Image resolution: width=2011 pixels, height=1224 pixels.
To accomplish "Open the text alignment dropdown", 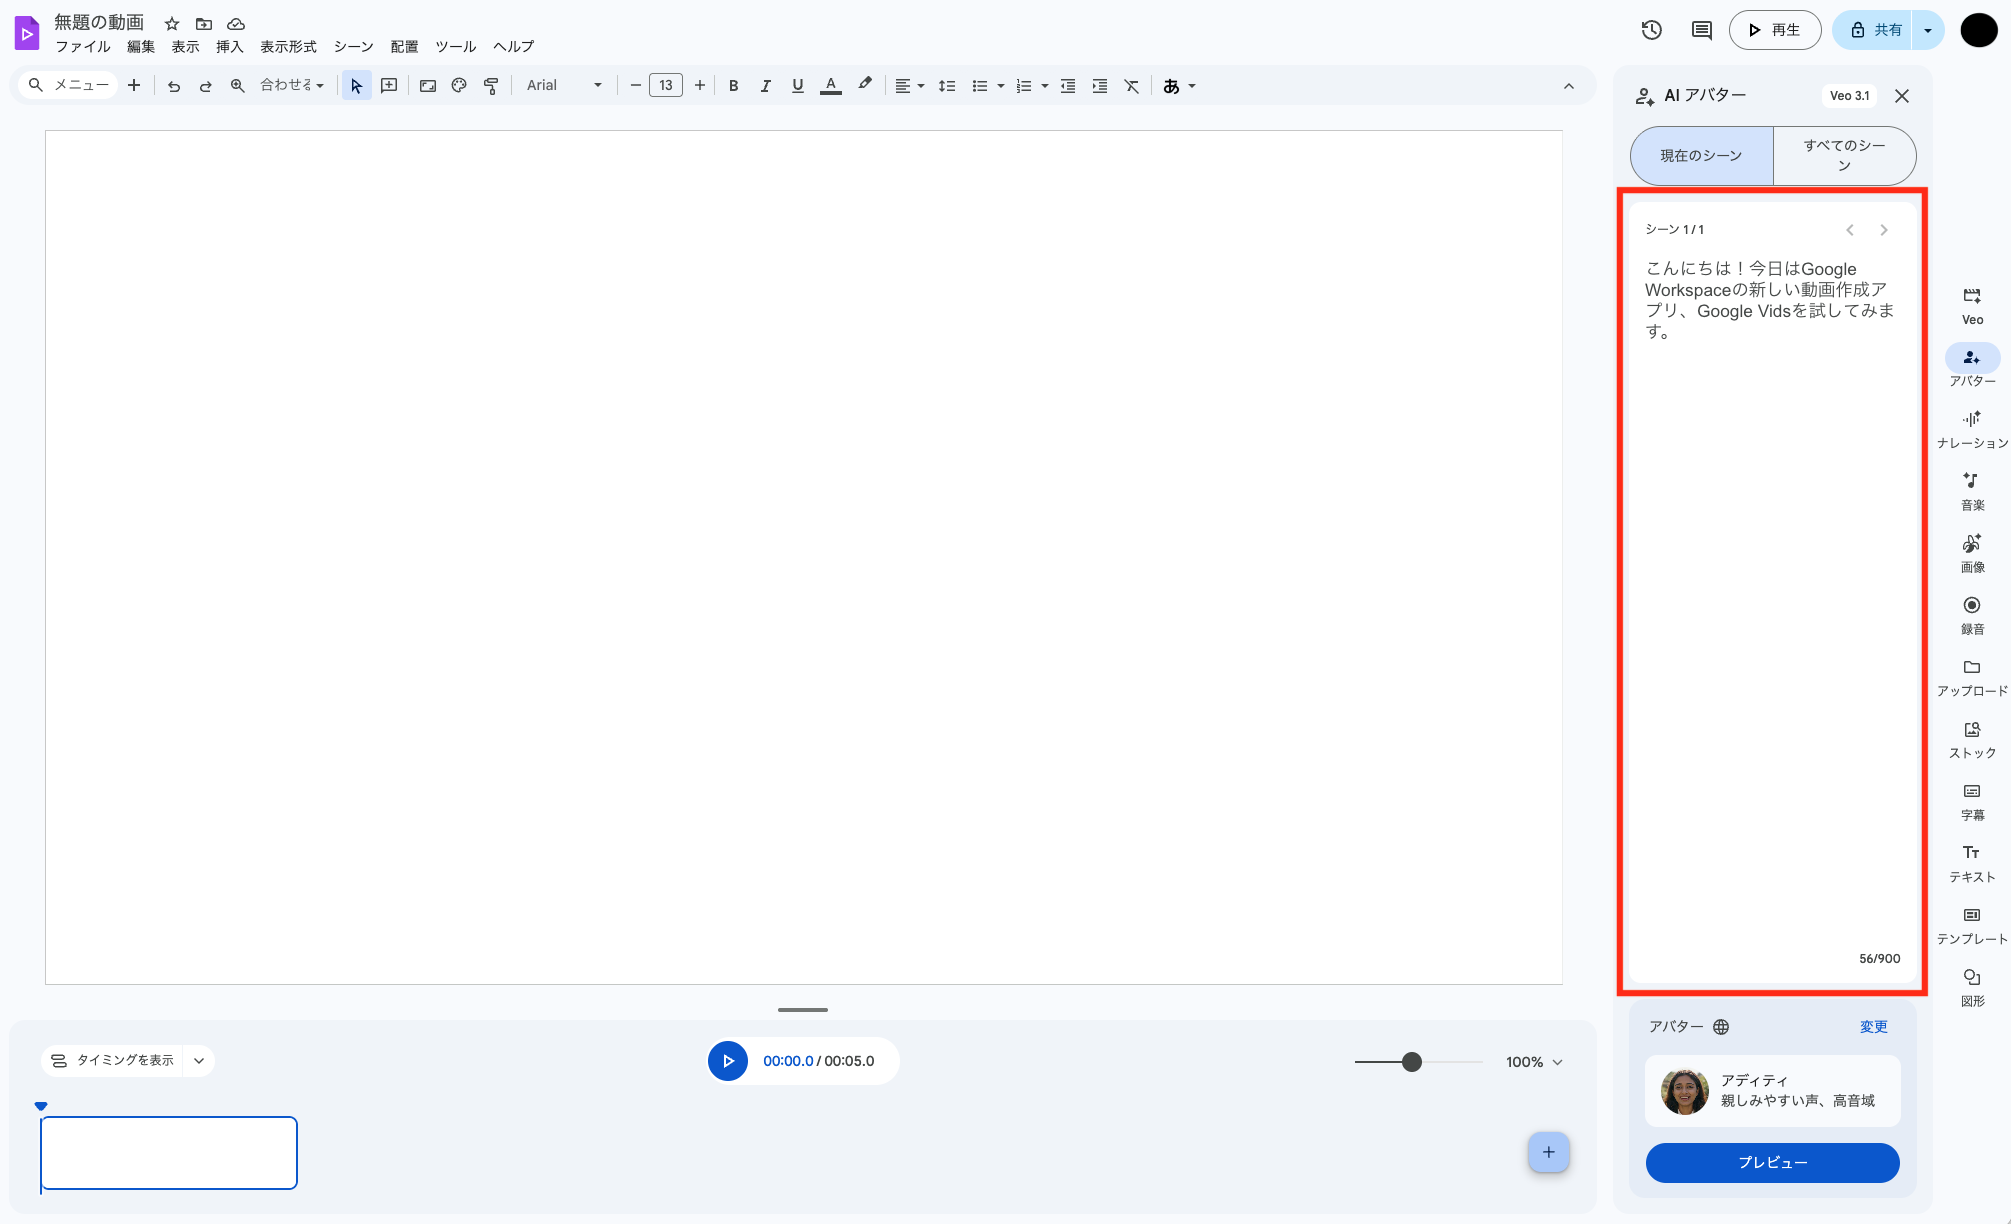I will tap(909, 86).
